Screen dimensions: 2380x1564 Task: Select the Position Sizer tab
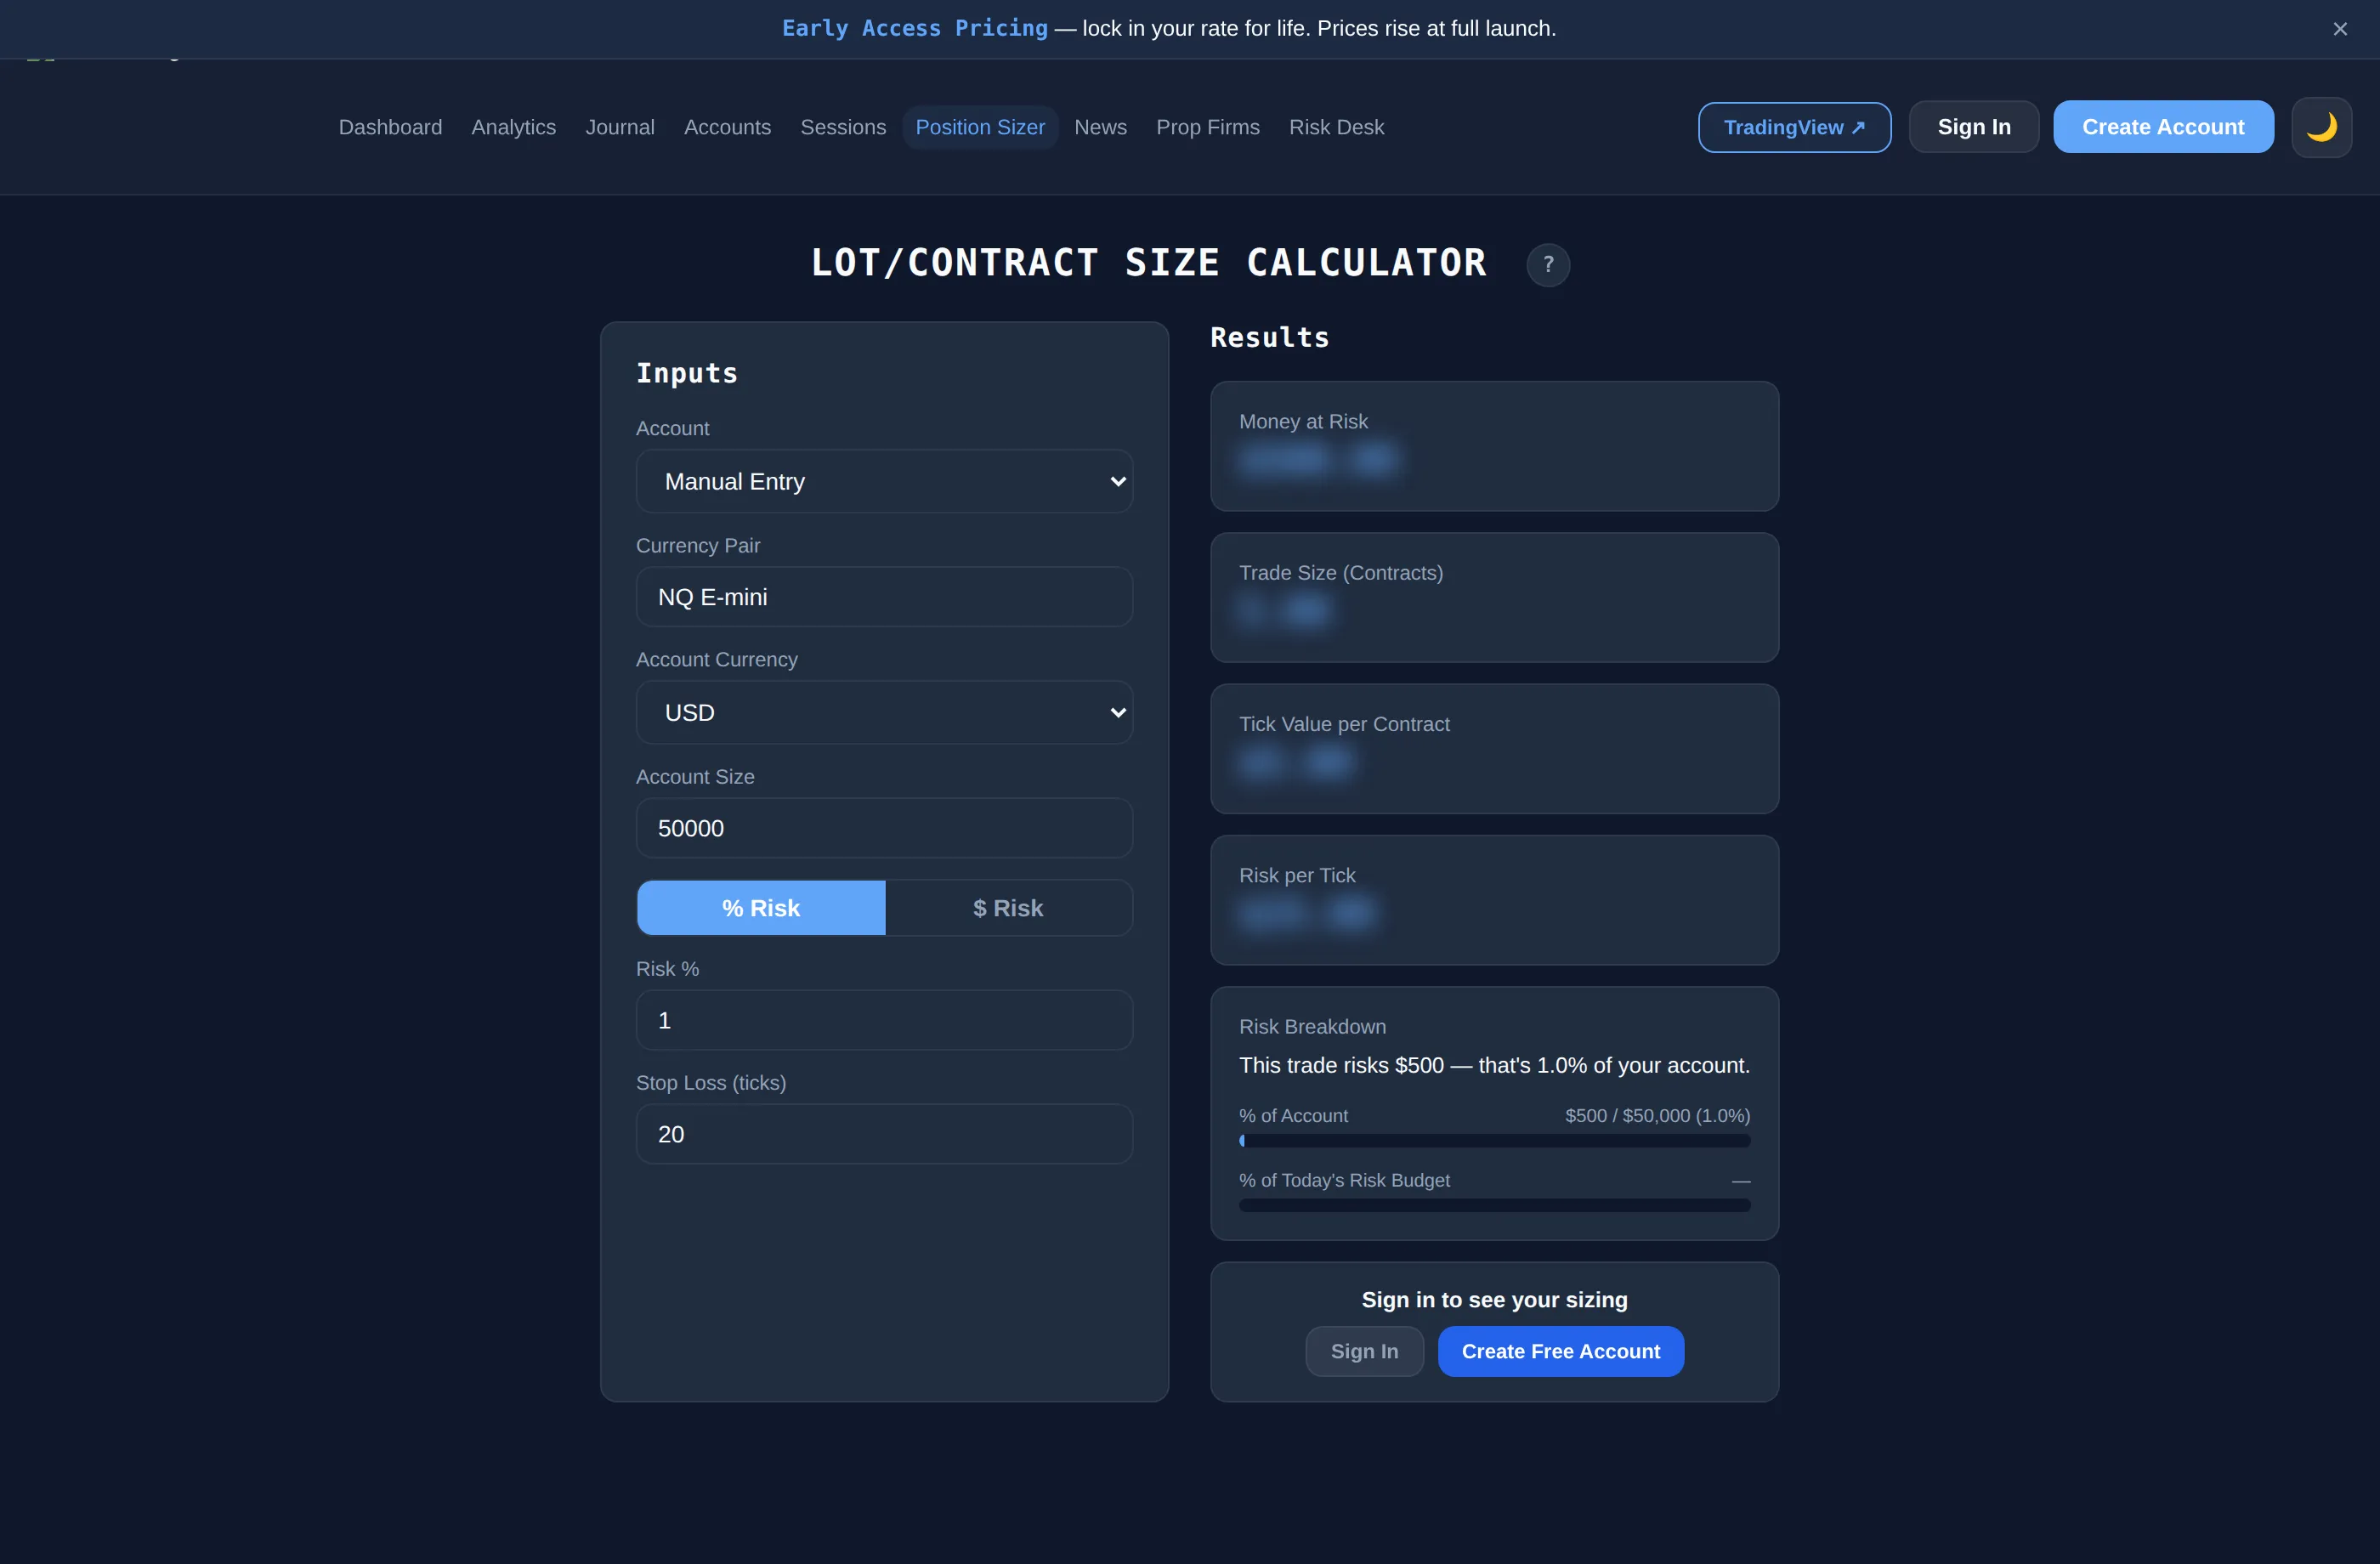coord(980,127)
